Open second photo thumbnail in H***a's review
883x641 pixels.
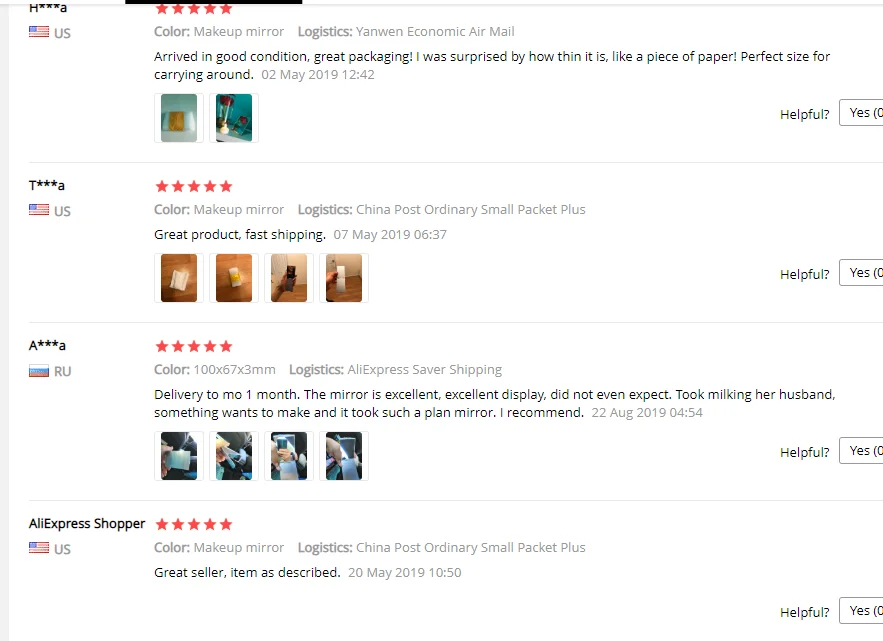[x=234, y=118]
